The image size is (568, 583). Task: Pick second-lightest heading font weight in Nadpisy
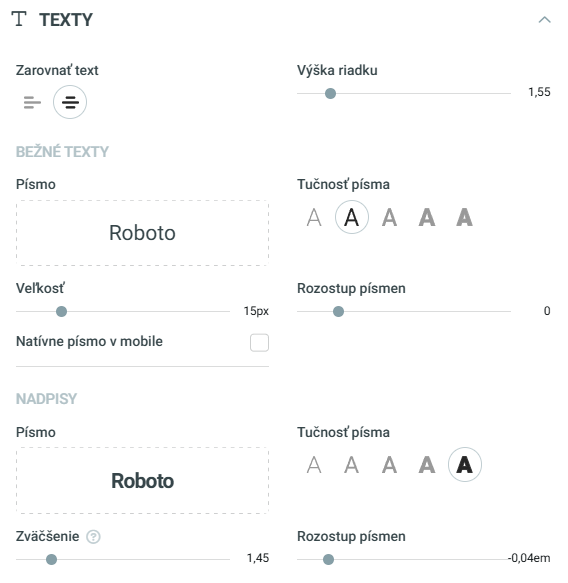point(352,465)
